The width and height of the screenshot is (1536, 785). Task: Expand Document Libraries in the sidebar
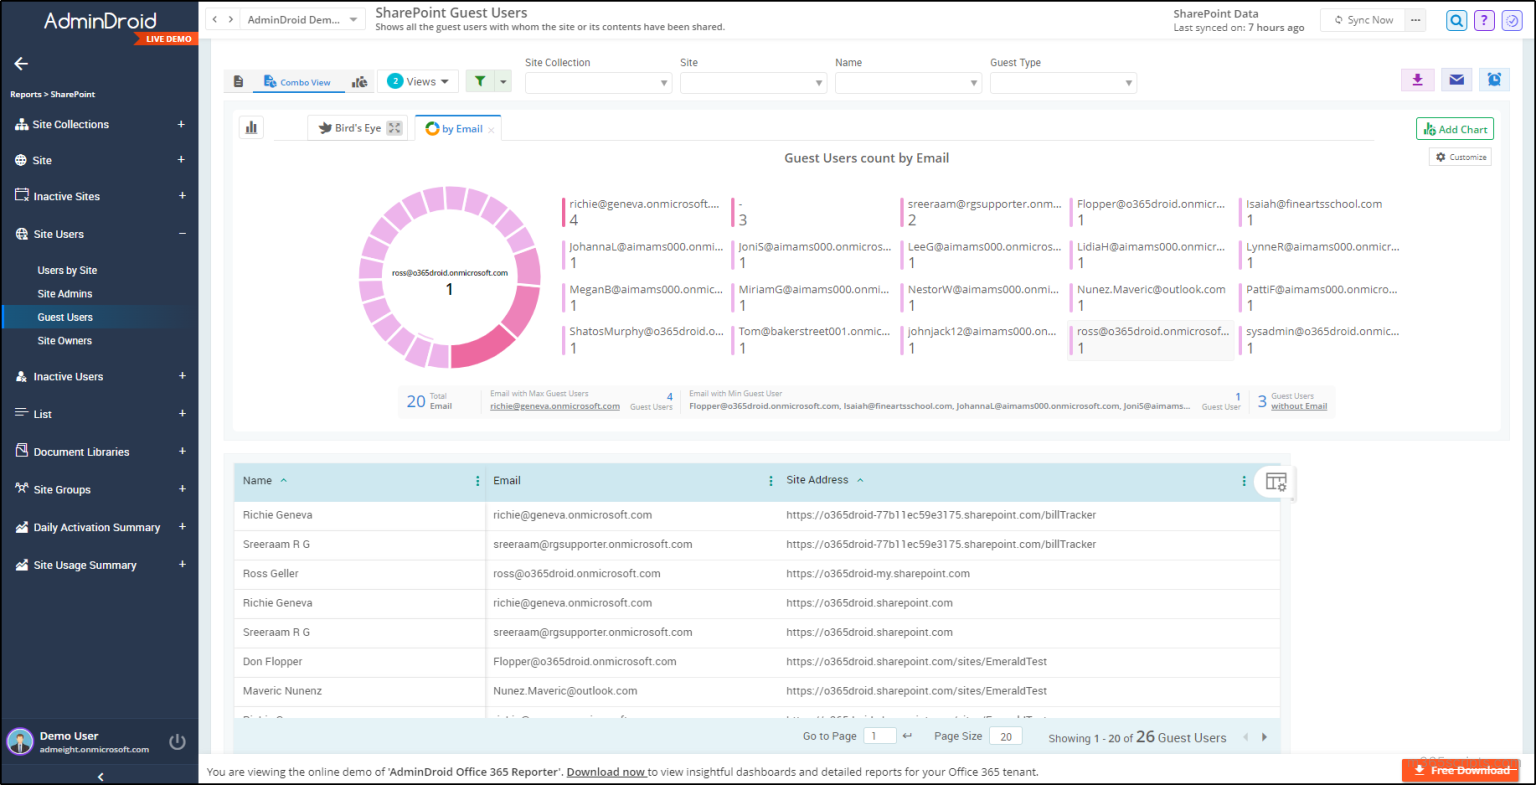click(x=182, y=451)
